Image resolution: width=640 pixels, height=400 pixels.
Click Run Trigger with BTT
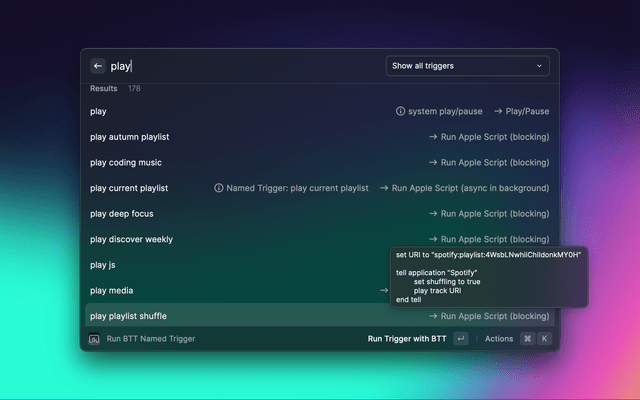point(407,339)
